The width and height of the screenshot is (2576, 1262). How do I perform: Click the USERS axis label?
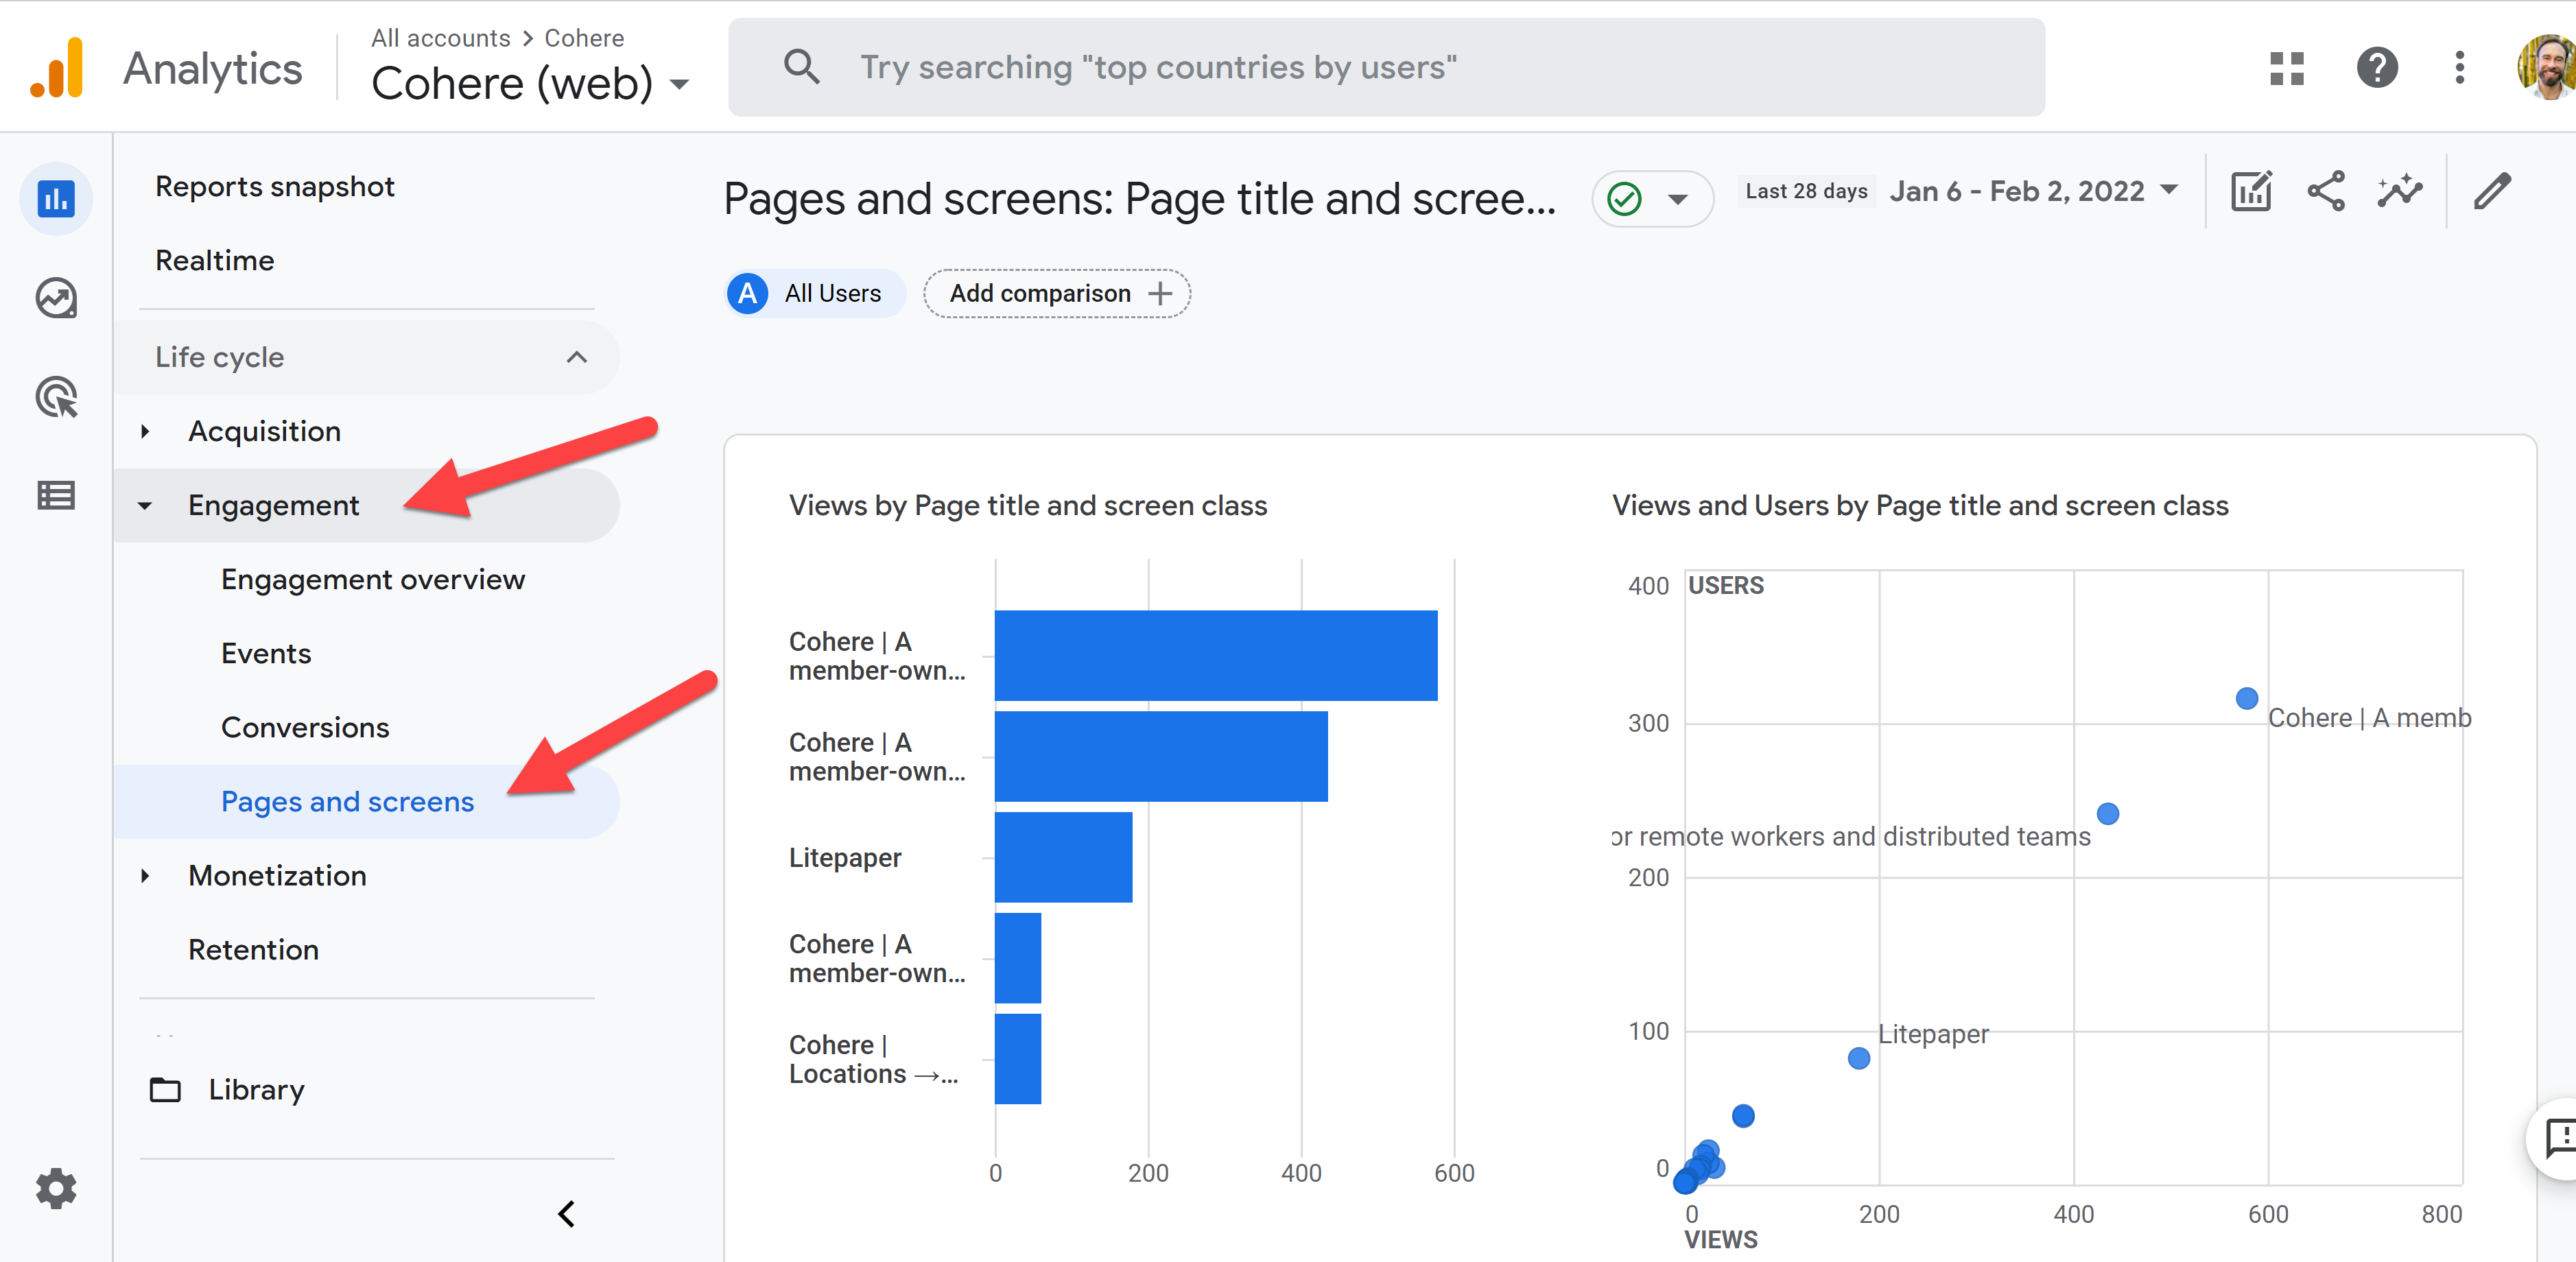1726,585
